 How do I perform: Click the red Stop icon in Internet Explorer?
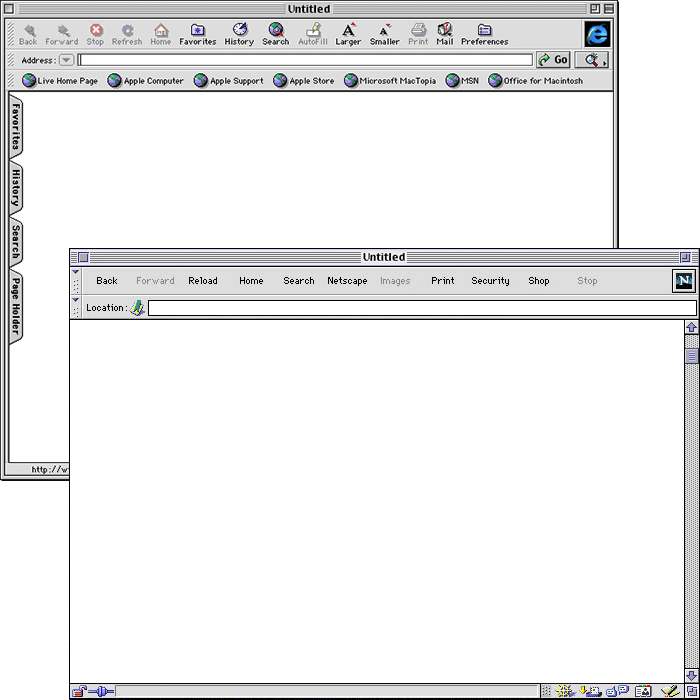tap(96, 30)
